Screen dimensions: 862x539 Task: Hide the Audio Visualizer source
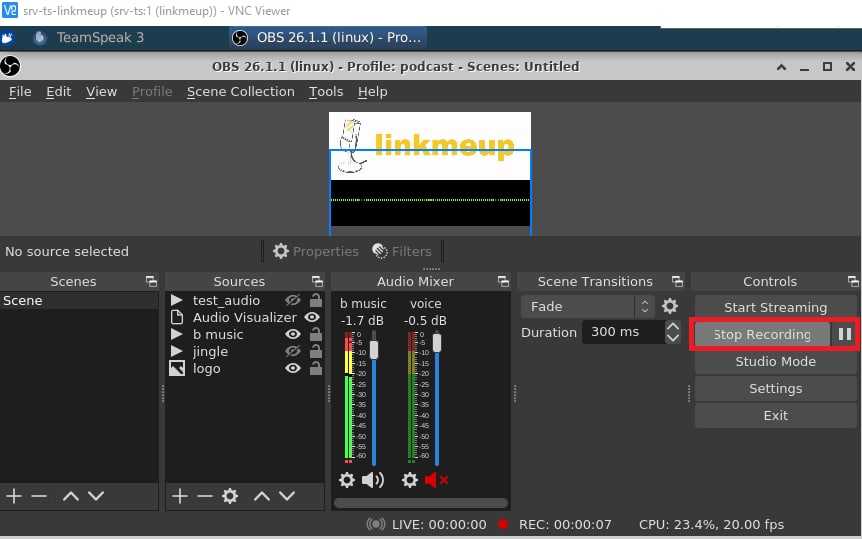pyautogui.click(x=311, y=317)
